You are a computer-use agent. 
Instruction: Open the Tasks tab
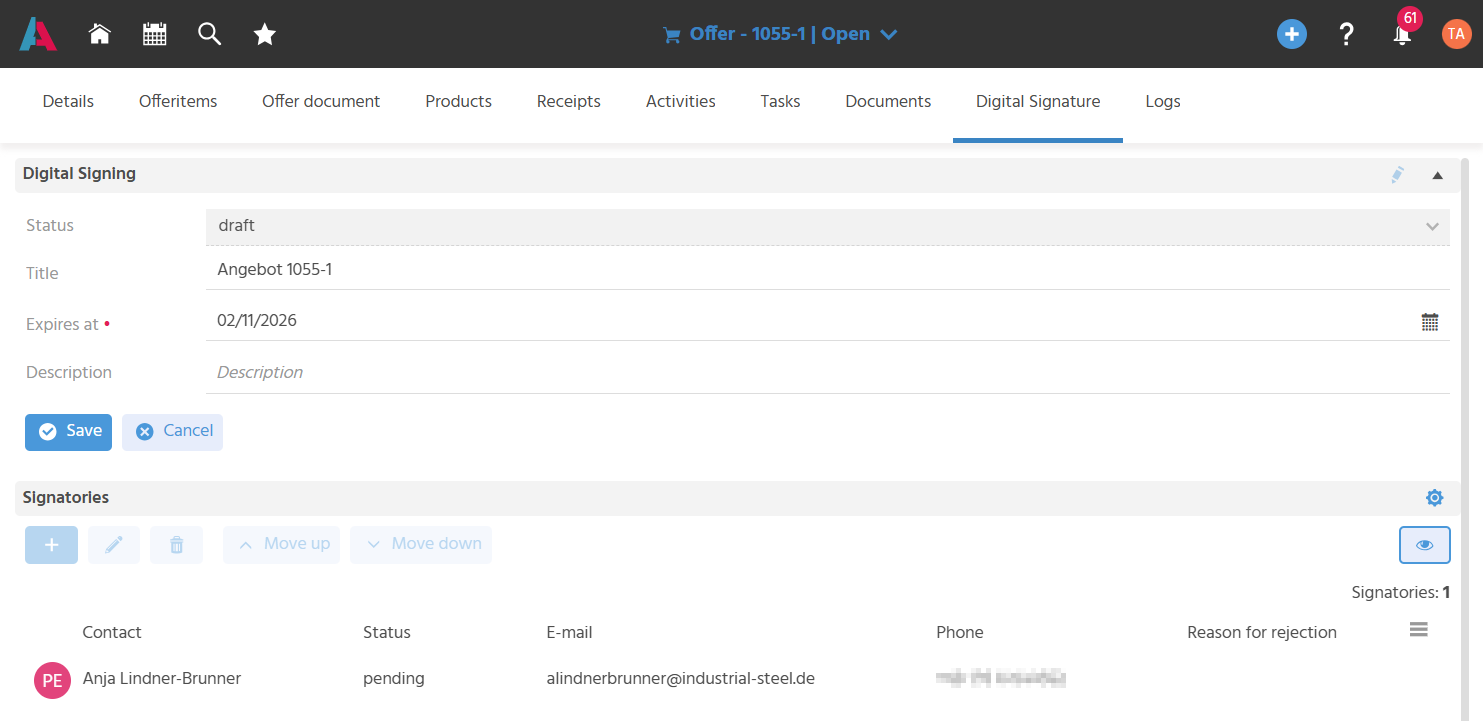coord(781,102)
